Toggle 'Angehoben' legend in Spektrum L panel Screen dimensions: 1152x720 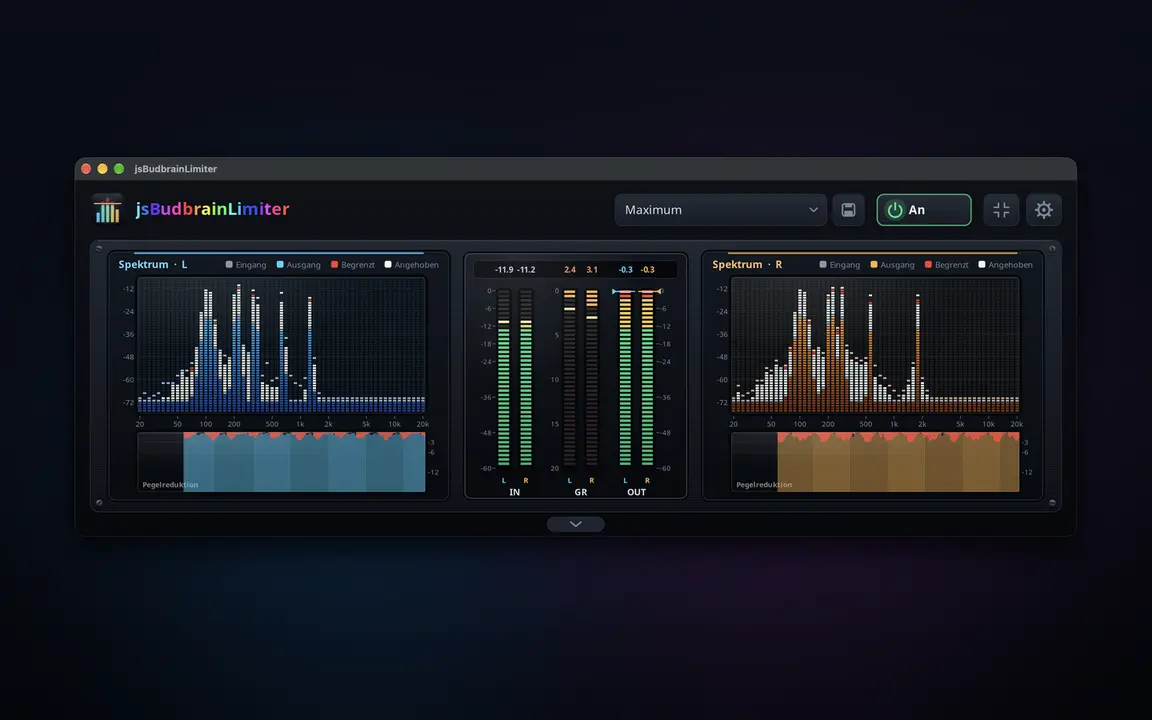tap(411, 264)
